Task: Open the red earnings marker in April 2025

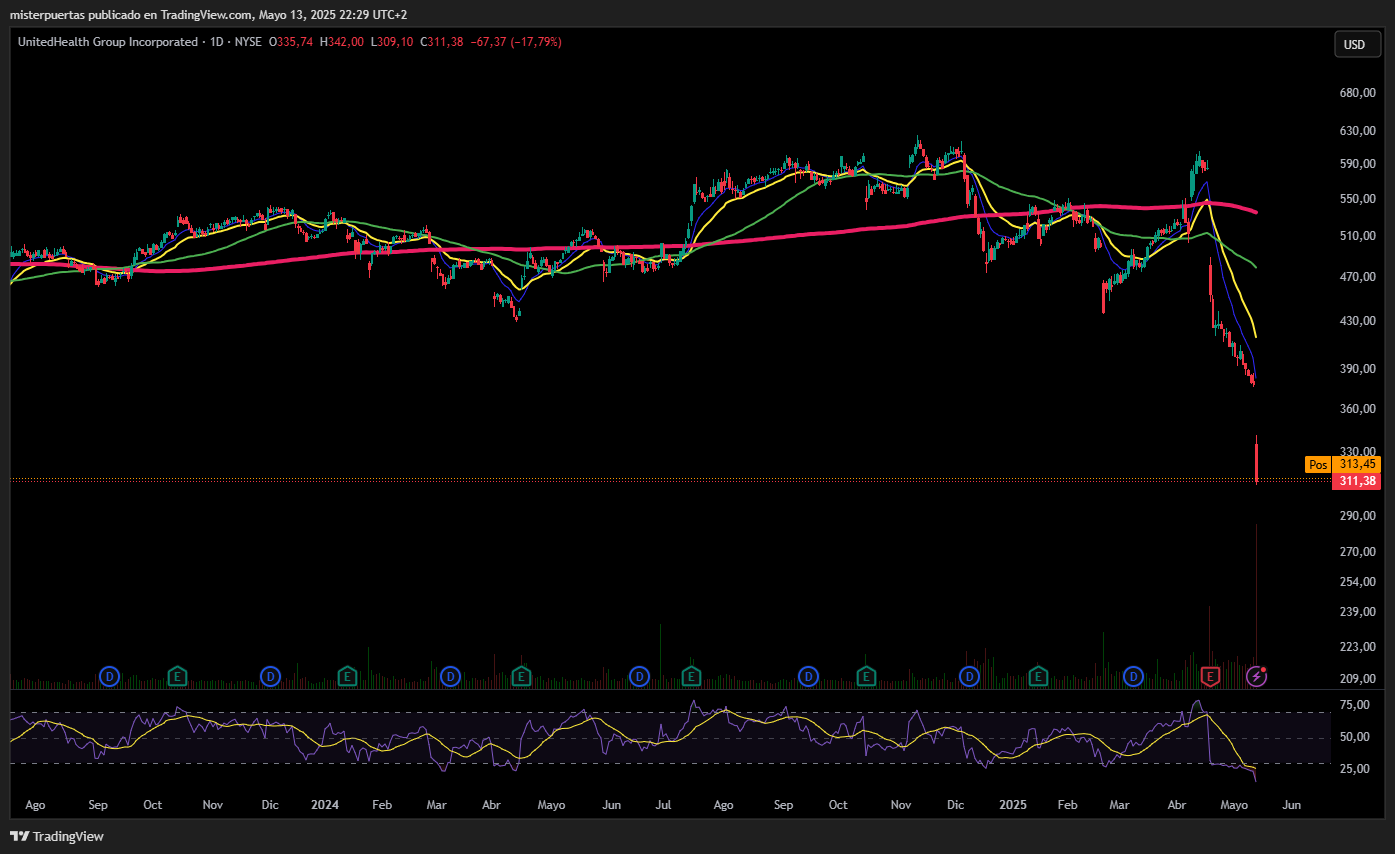Action: coord(1210,677)
